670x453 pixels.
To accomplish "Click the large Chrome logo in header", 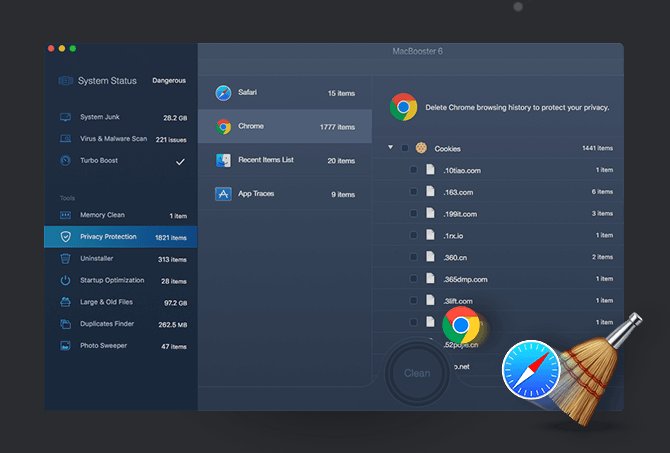I will click(x=403, y=107).
